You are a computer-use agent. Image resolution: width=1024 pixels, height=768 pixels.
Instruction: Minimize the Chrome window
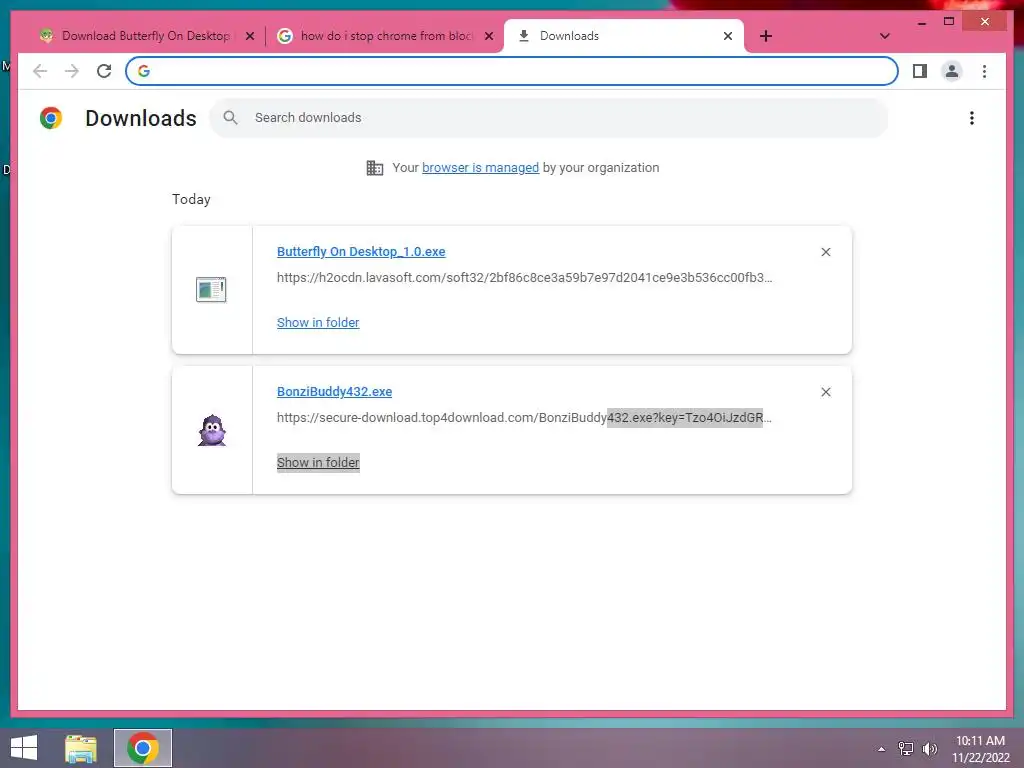tap(921, 22)
